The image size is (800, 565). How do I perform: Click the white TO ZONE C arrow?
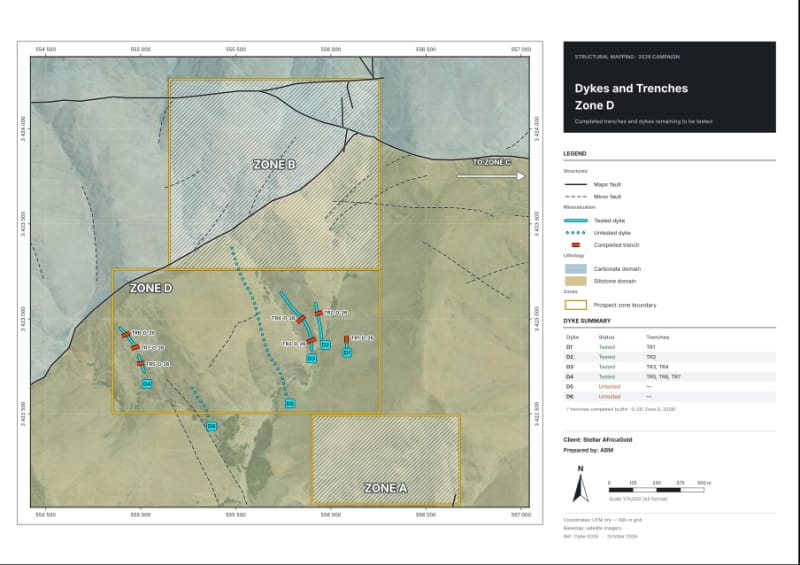click(x=491, y=176)
